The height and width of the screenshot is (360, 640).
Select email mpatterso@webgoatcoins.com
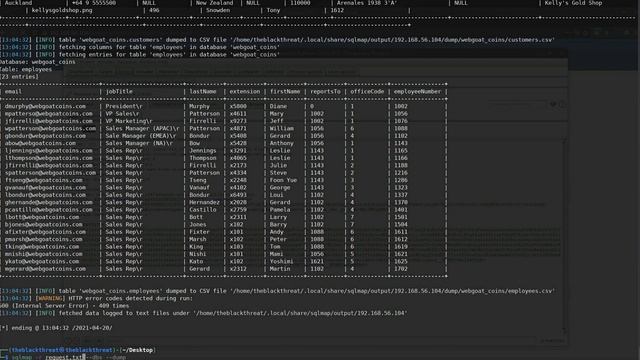49,113
